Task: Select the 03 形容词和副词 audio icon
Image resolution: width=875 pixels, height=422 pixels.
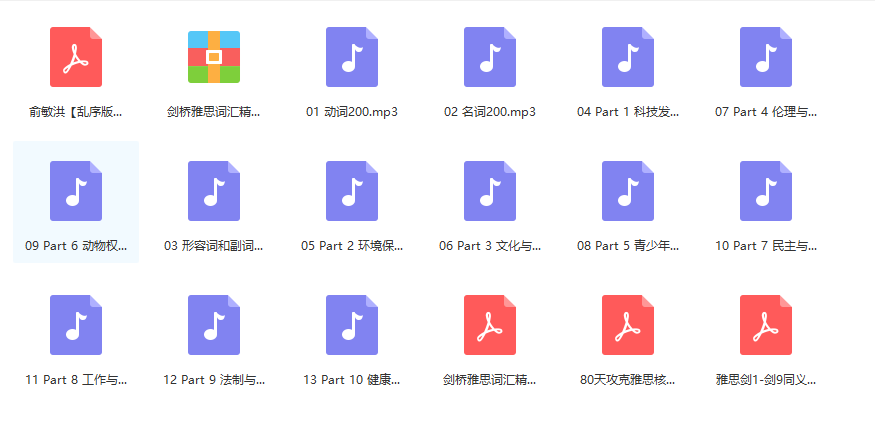Action: point(214,191)
